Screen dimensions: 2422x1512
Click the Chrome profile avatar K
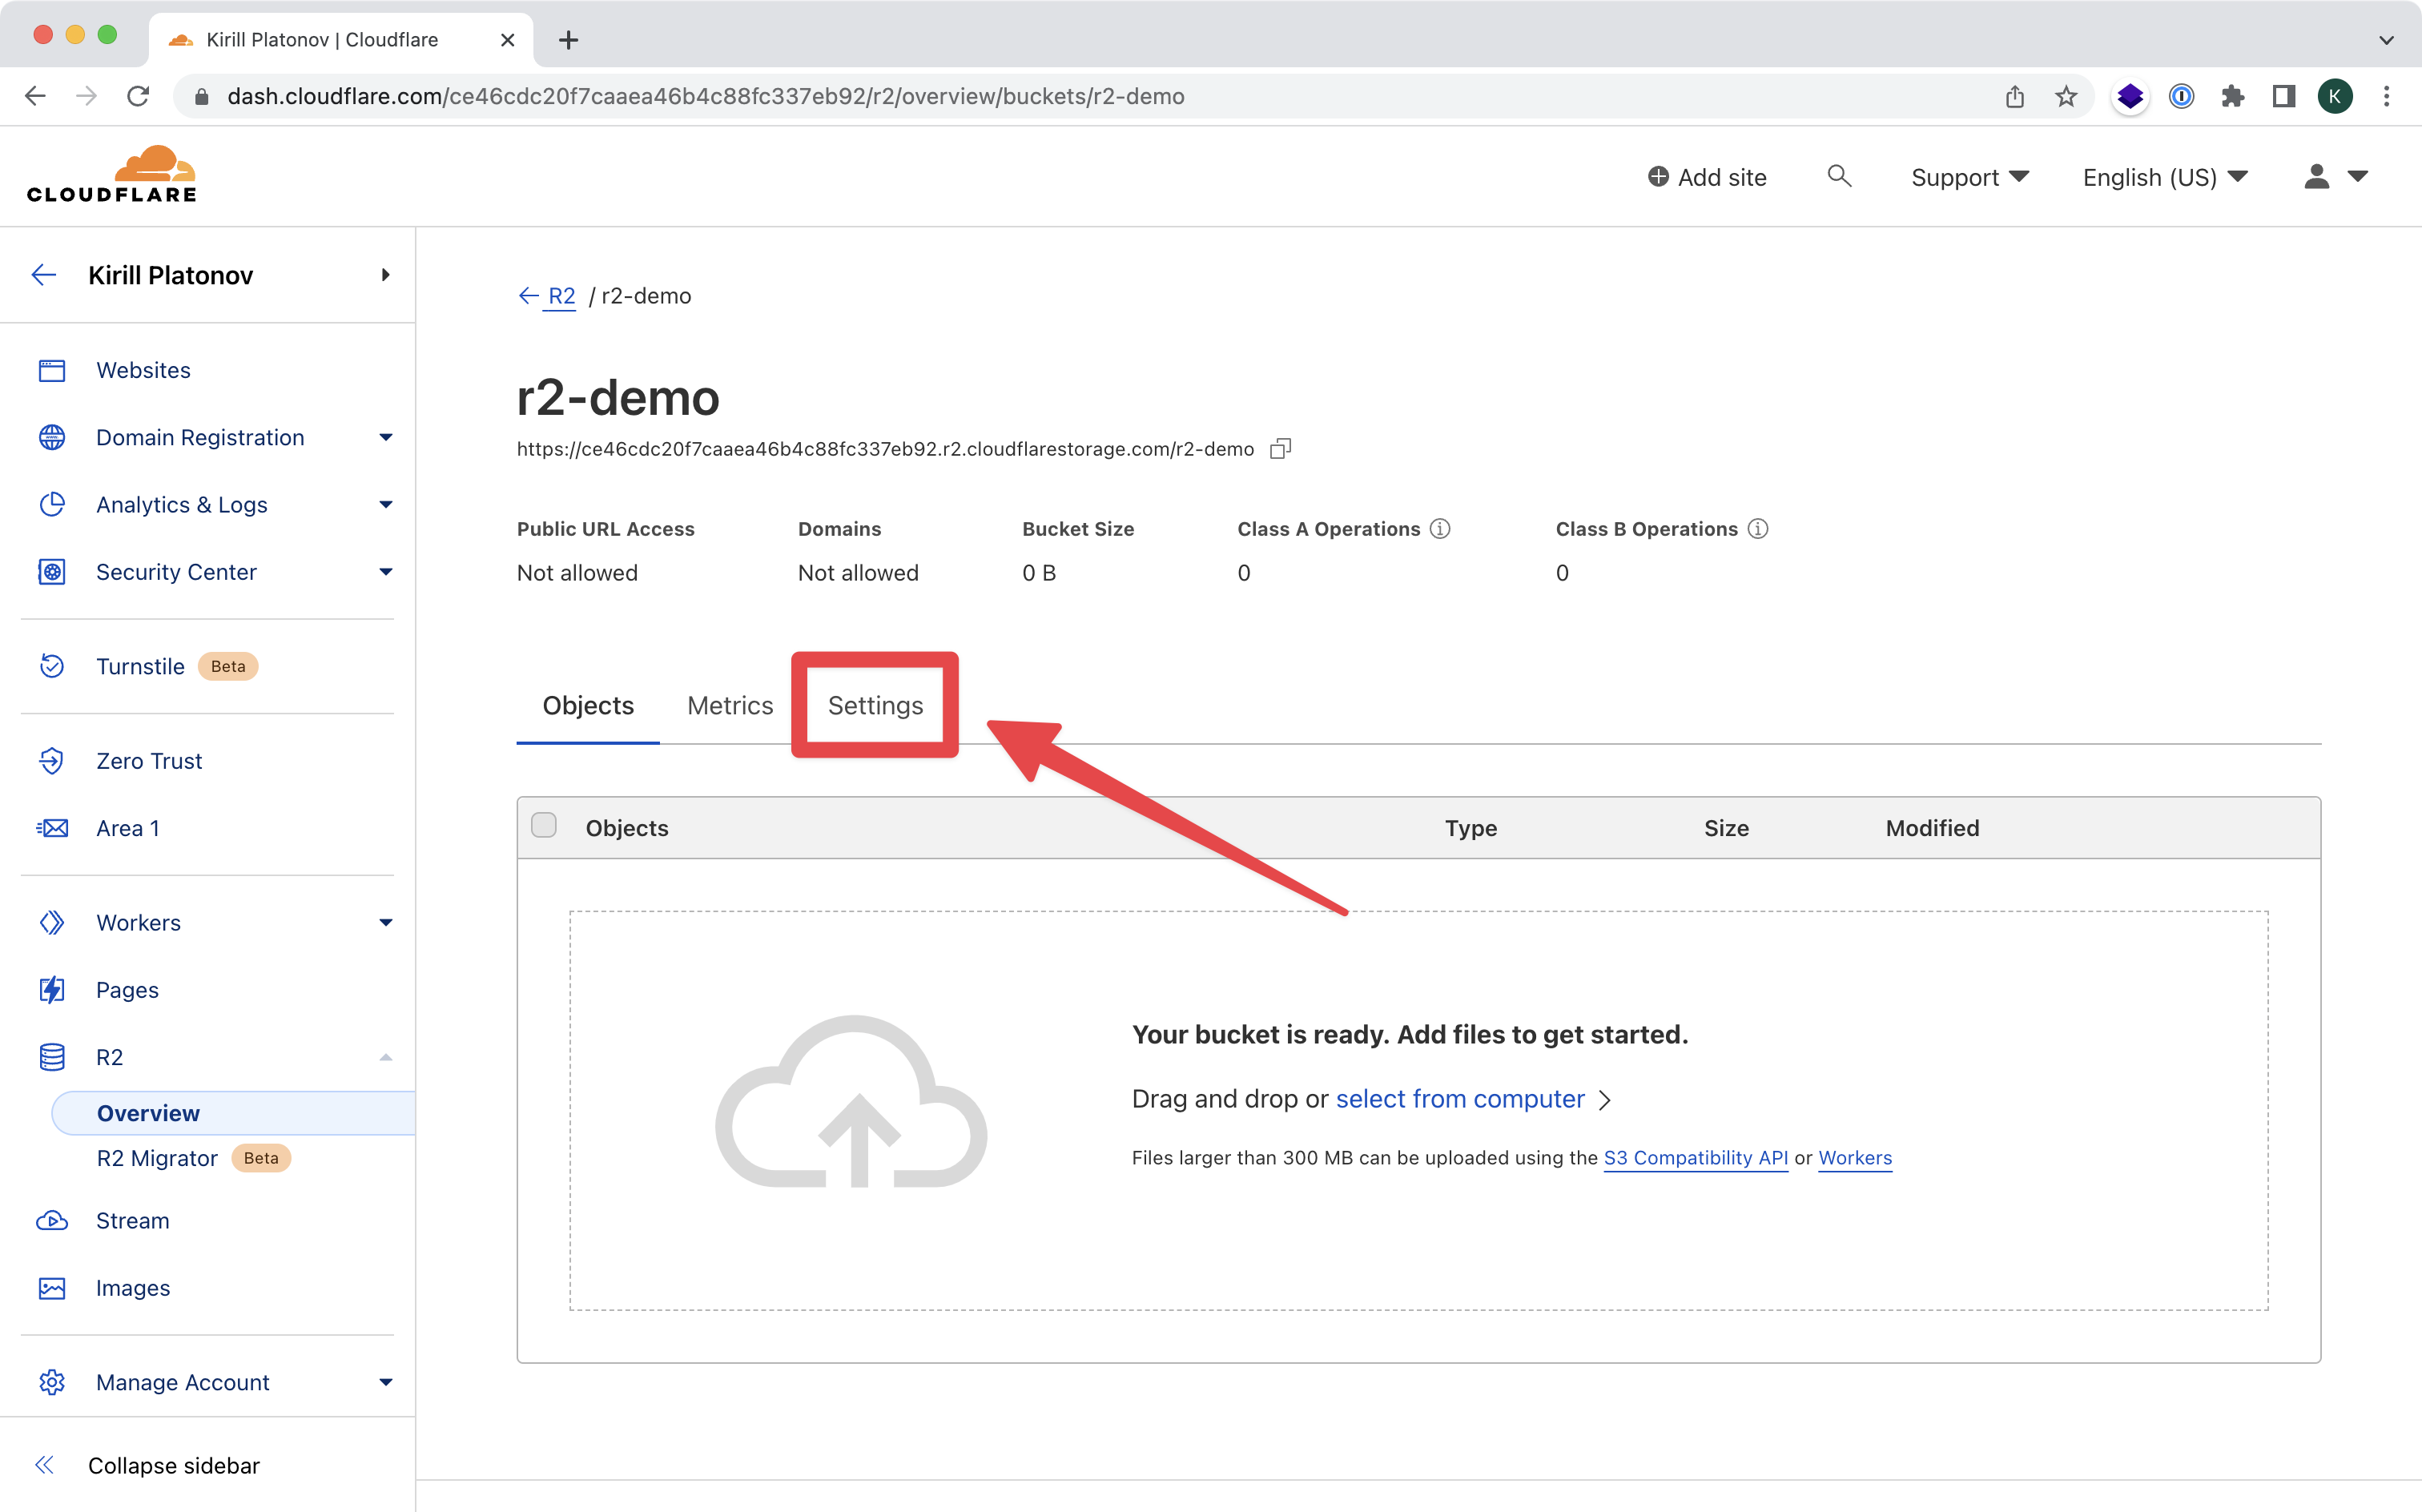[2335, 96]
